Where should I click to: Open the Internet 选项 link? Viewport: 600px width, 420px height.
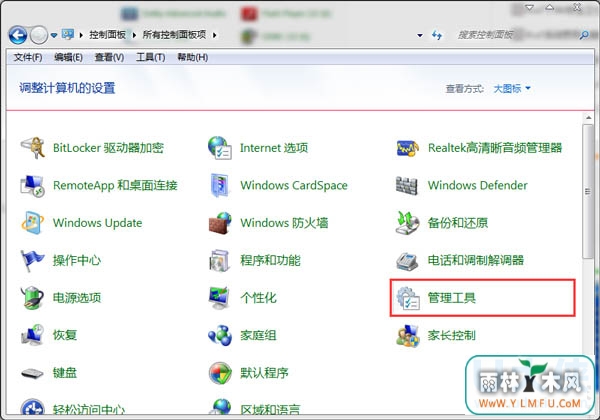pyautogui.click(x=274, y=148)
